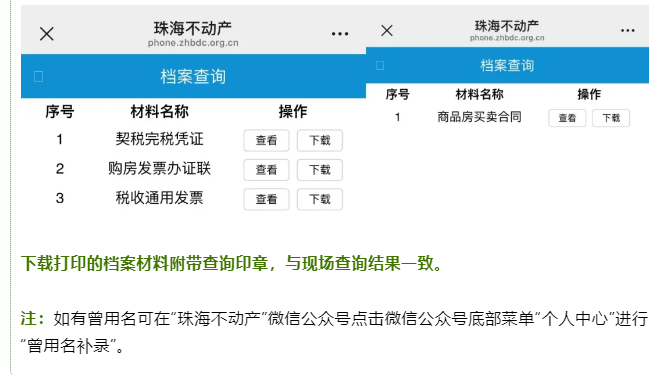This screenshot has height=386, width=660.
Task: View 商品房买卖合同 document
Action: pos(567,118)
